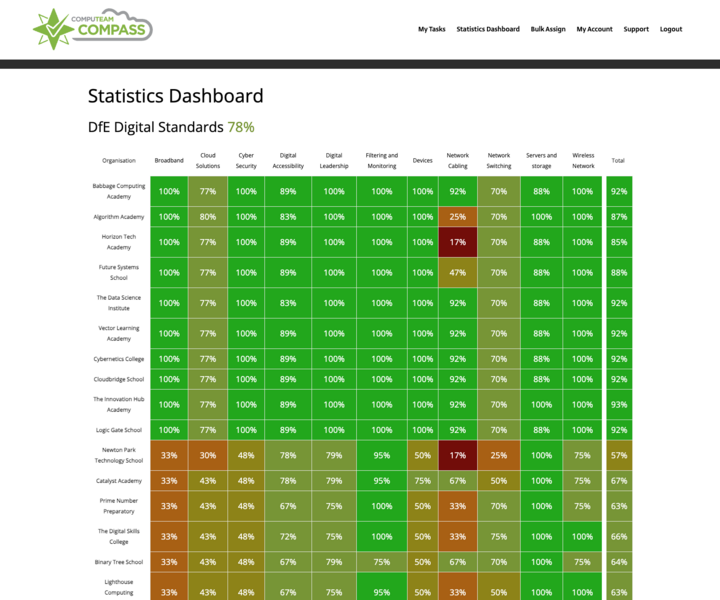
Task: Open the Bulk Assign page
Action: [548, 29]
